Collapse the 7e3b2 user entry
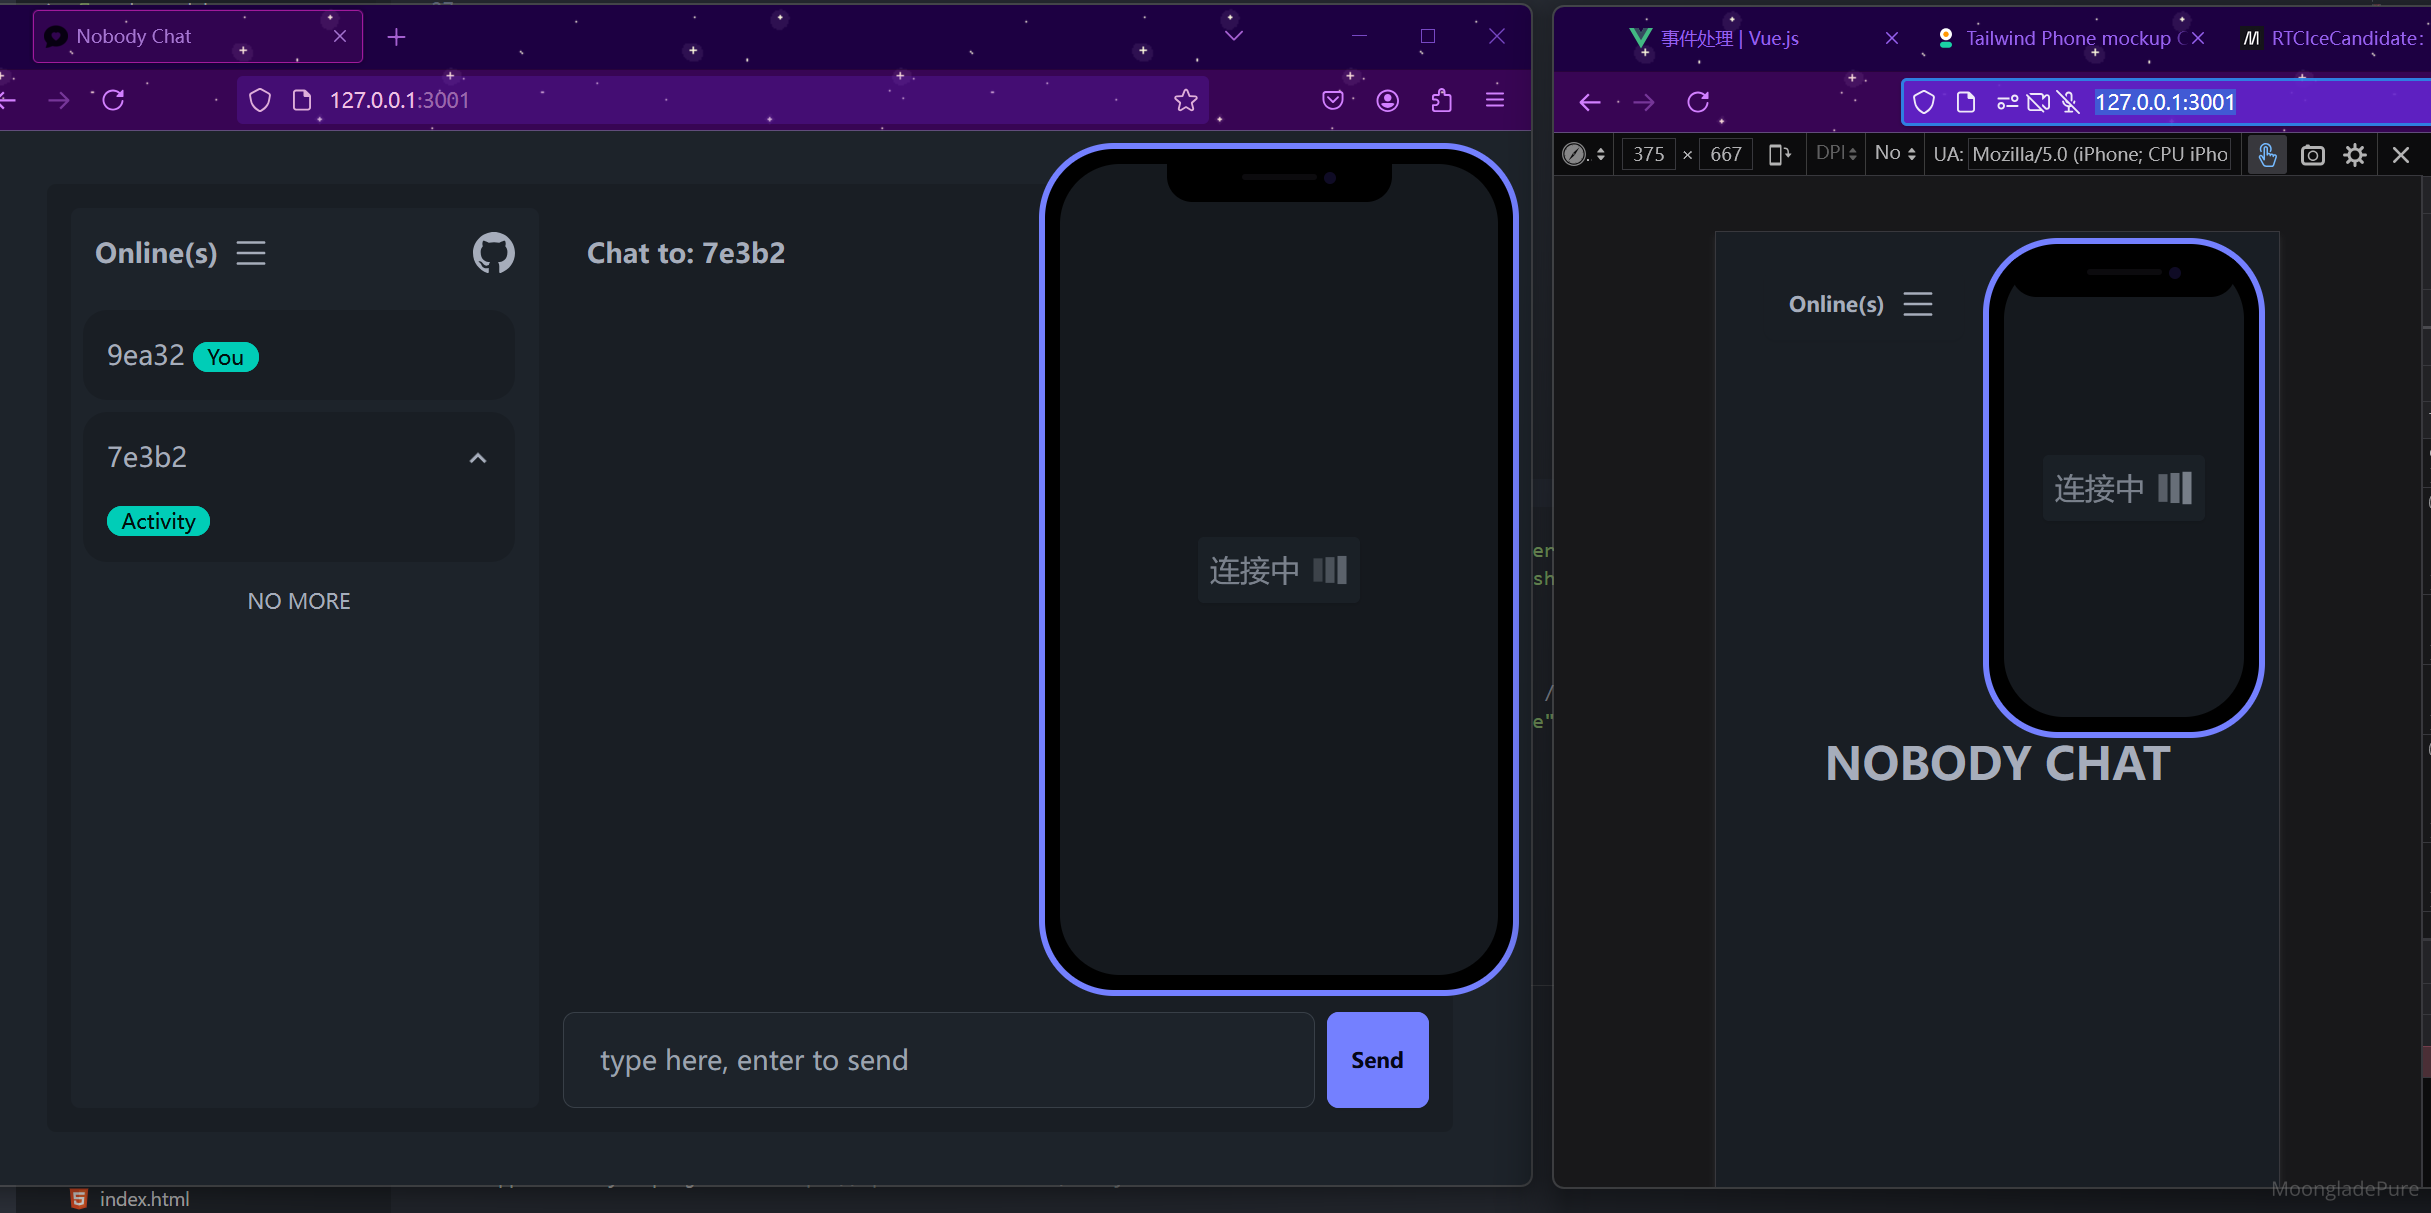Screen dimensions: 2431x1213 479,456
